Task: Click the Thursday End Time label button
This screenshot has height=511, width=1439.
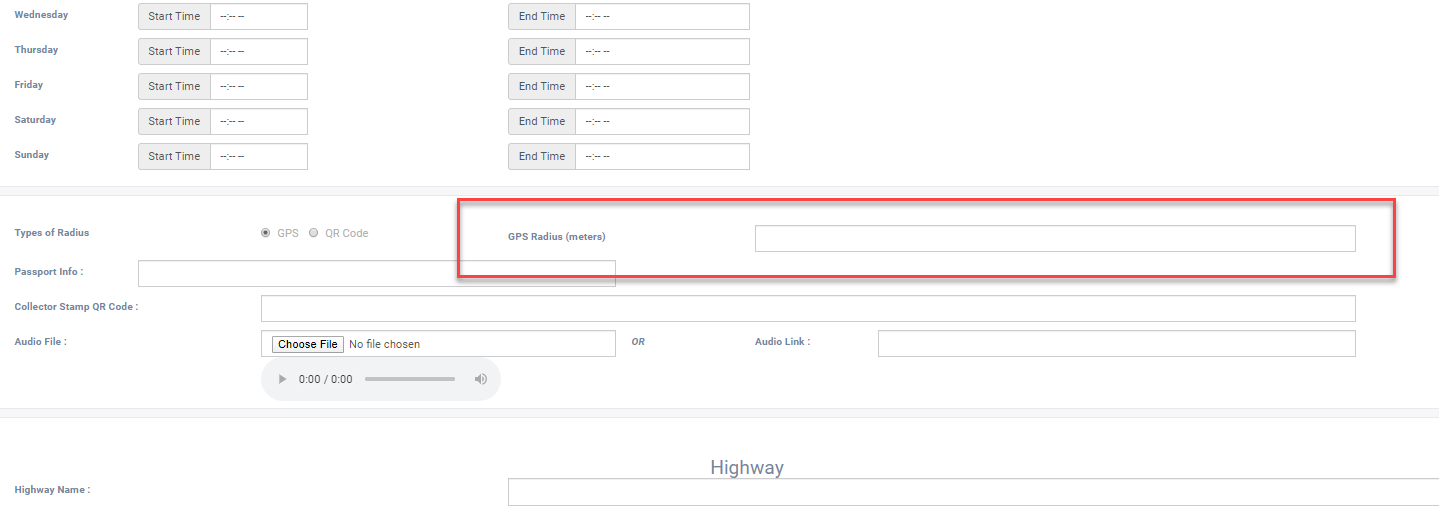Action: click(x=541, y=52)
